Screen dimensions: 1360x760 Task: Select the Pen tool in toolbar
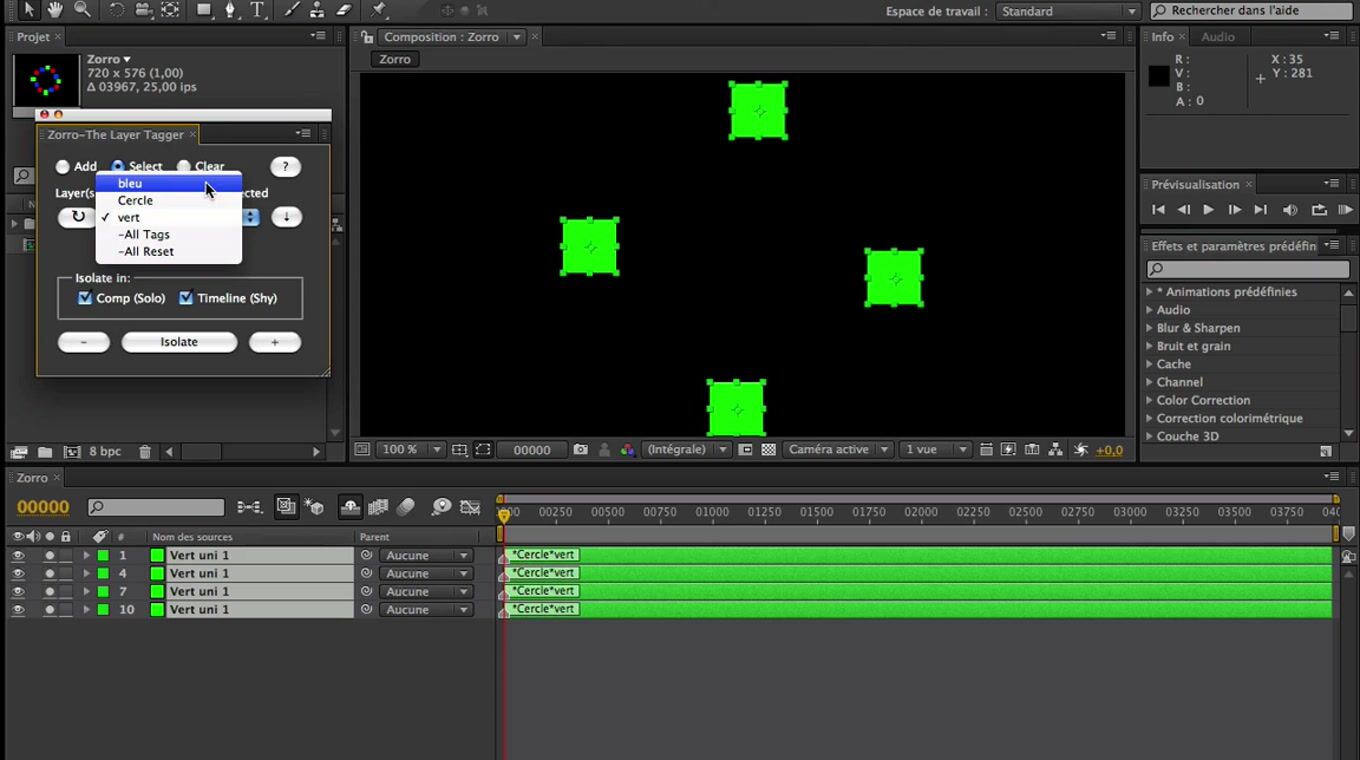[x=230, y=10]
